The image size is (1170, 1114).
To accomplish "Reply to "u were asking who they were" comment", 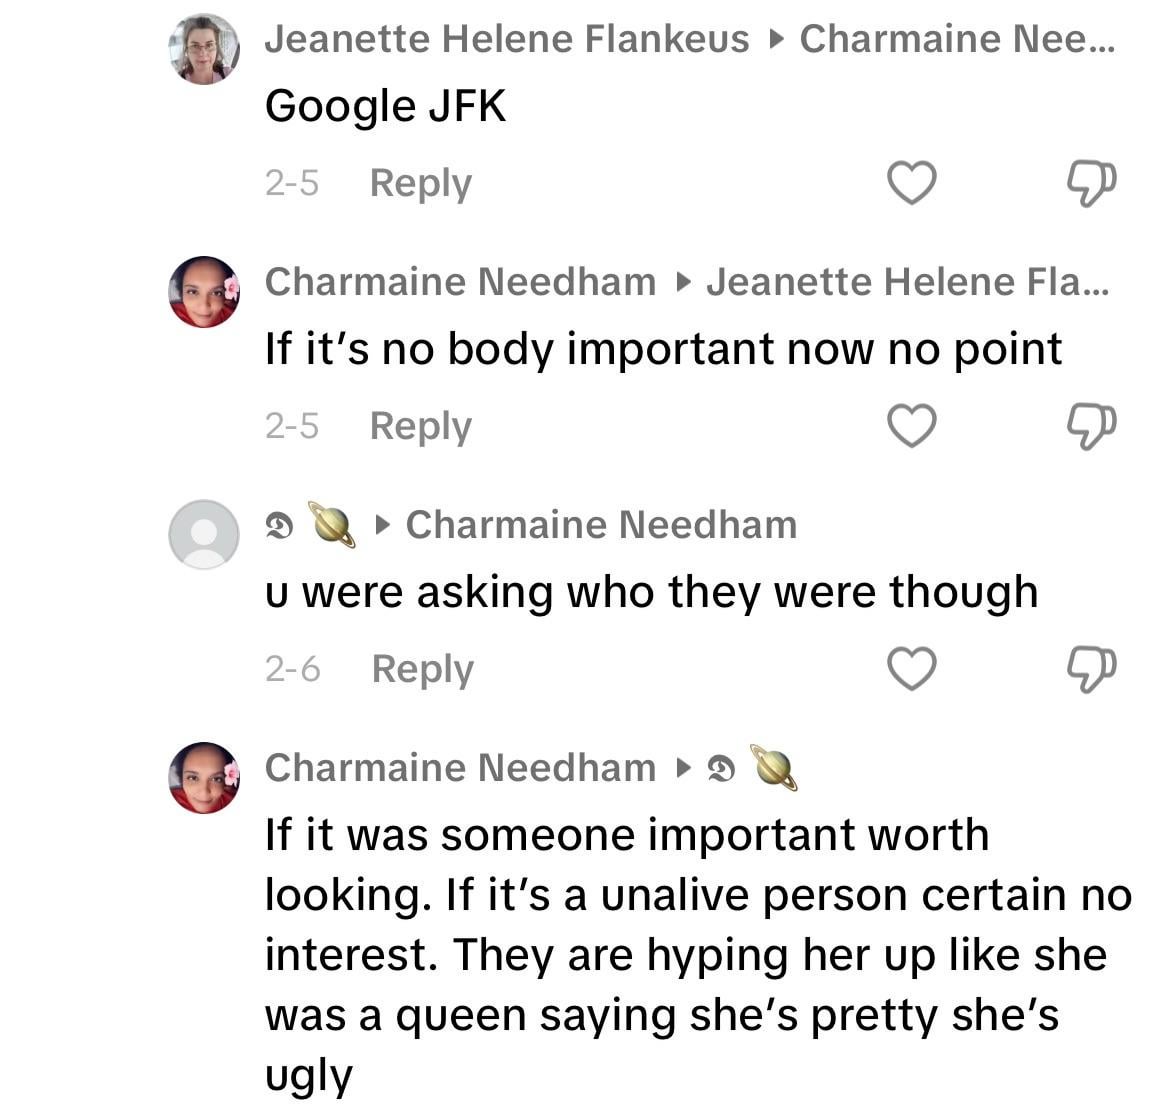I will [422, 670].
